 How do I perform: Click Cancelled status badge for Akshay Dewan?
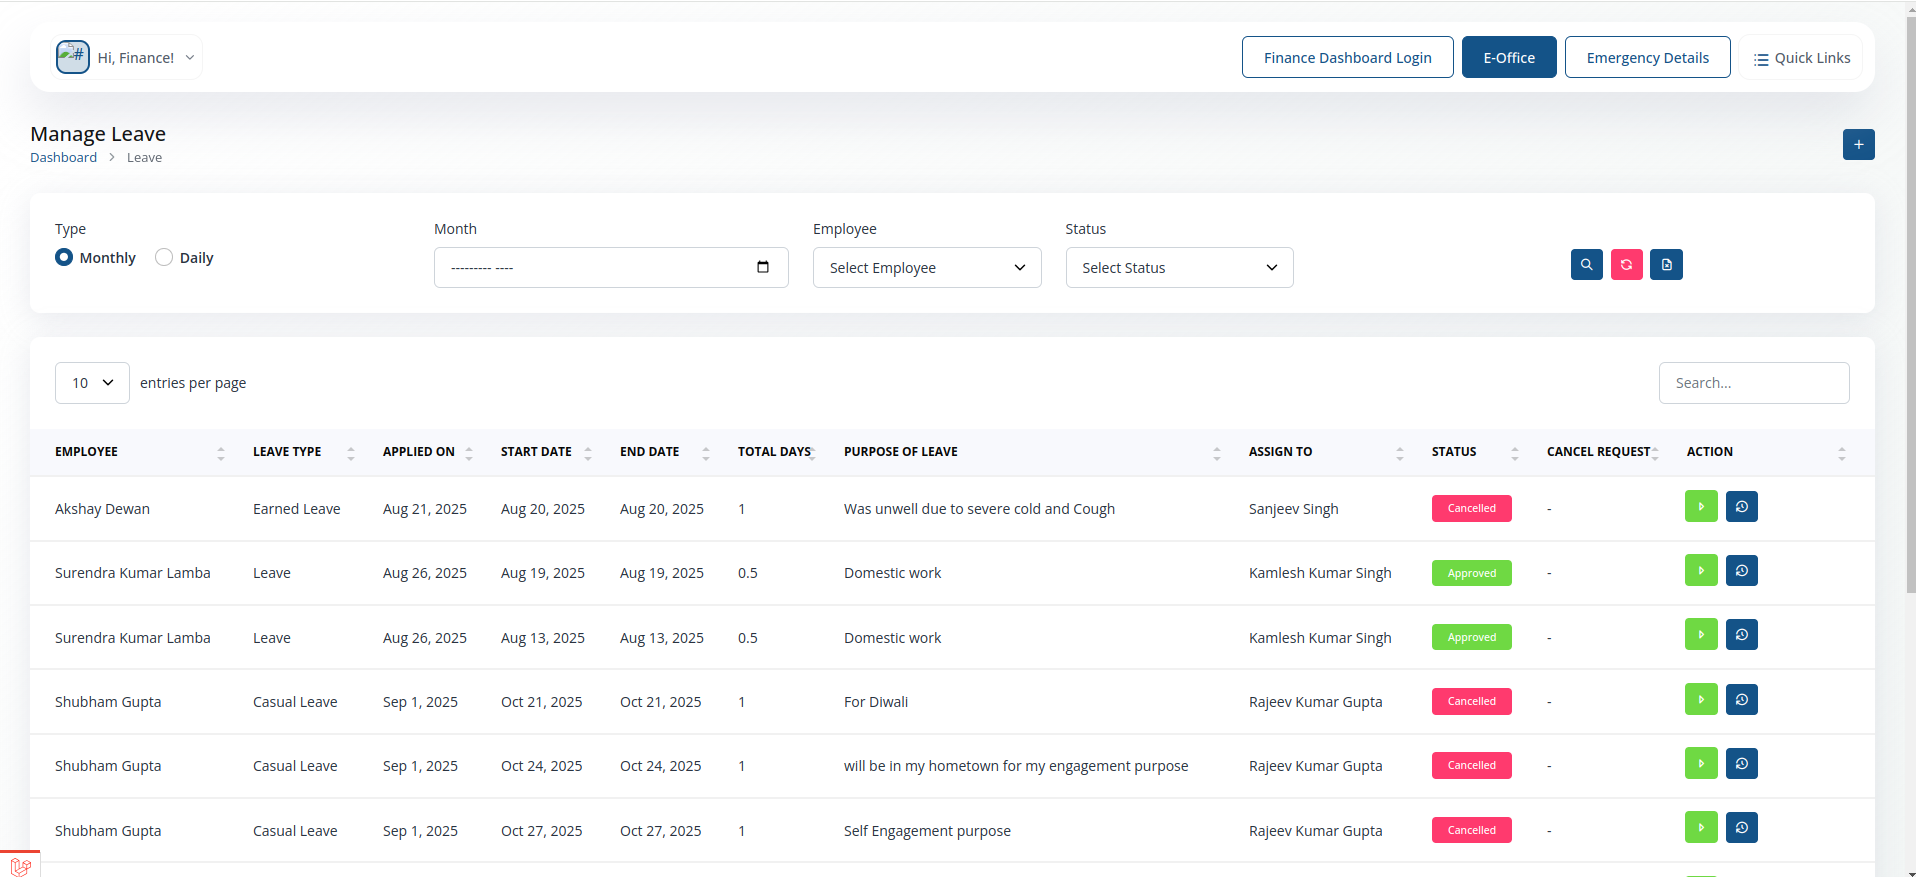1471,508
